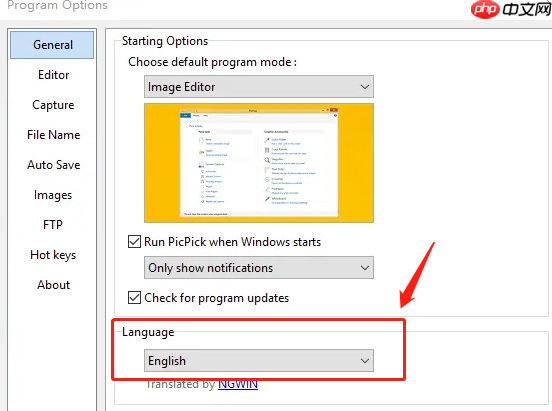Switch to the Hot keys section
The width and height of the screenshot is (552, 411).
coord(53,255)
